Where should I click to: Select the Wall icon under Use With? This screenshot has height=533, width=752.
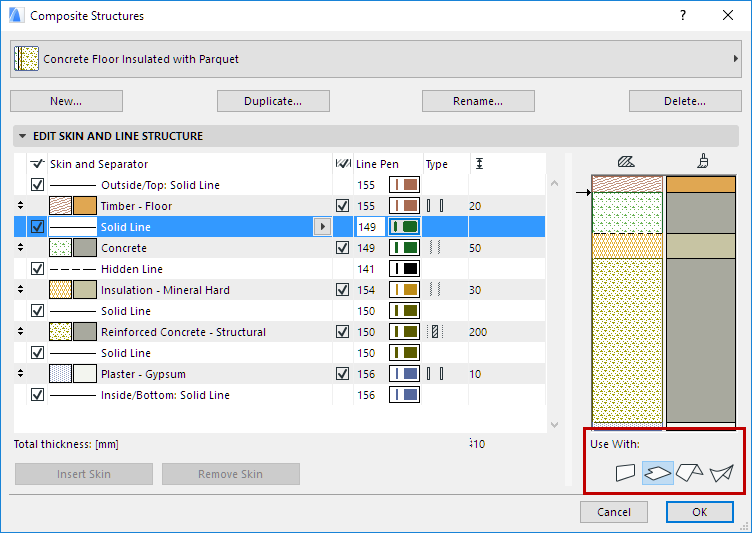point(625,473)
